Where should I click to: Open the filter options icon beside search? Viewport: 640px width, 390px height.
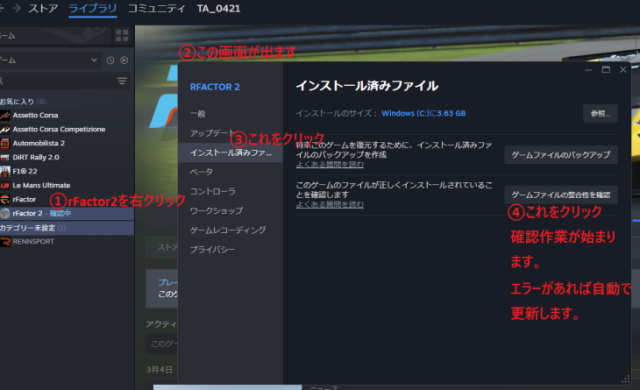(122, 81)
